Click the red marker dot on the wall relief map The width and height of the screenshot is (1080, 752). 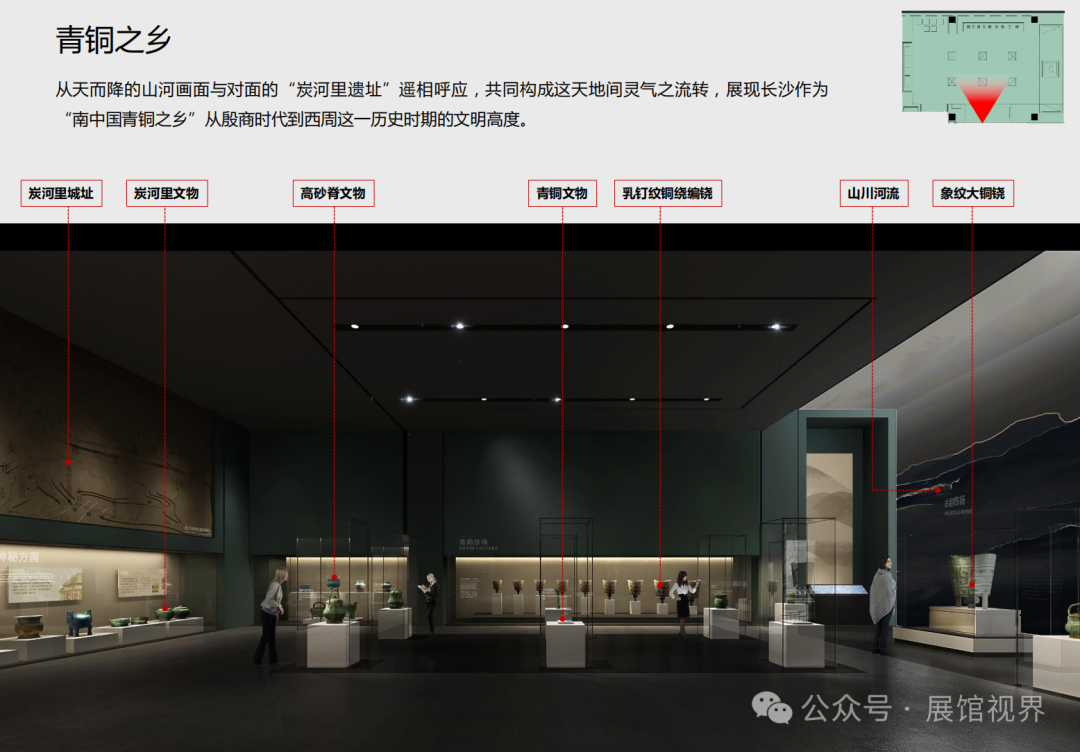click(68, 462)
